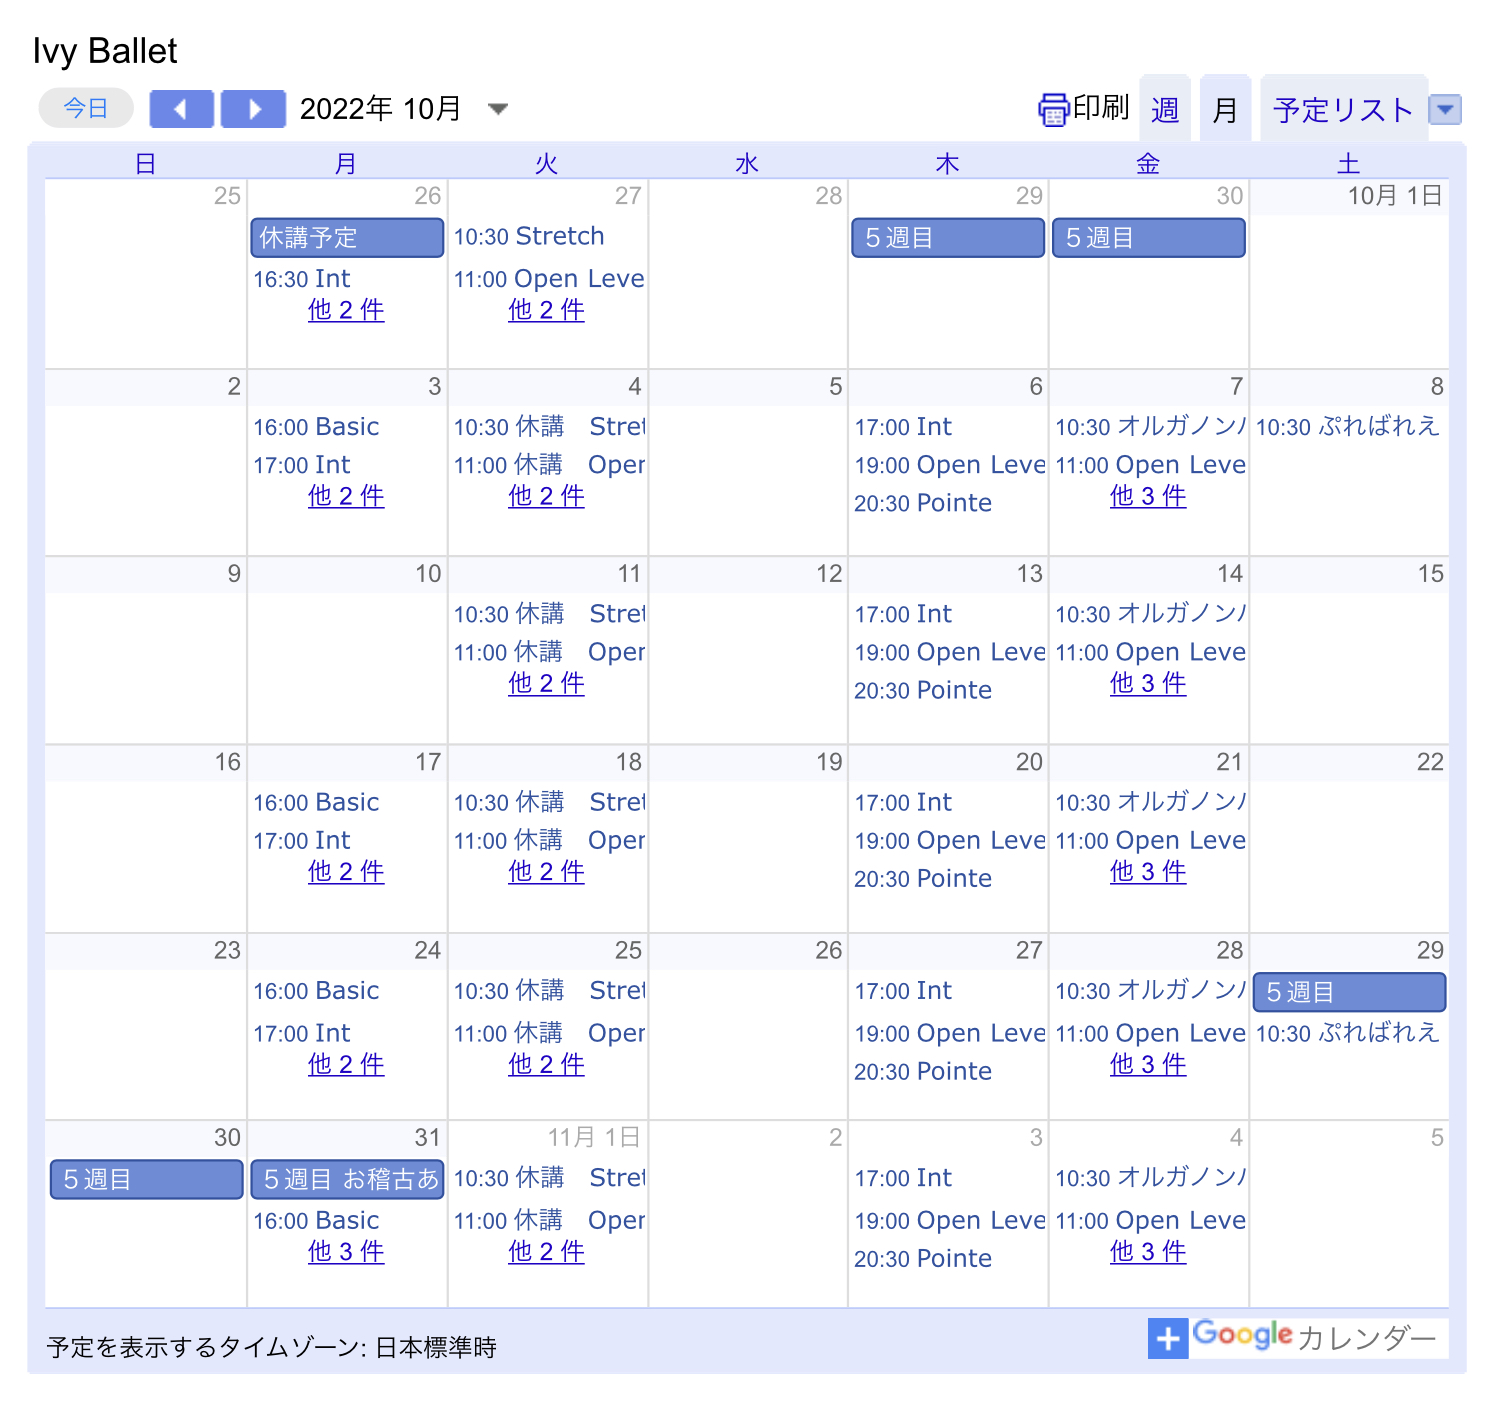Image resolution: width=1488 pixels, height=1414 pixels.
Task: Select the 16:00 Basic class on October 17
Action: coord(316,803)
